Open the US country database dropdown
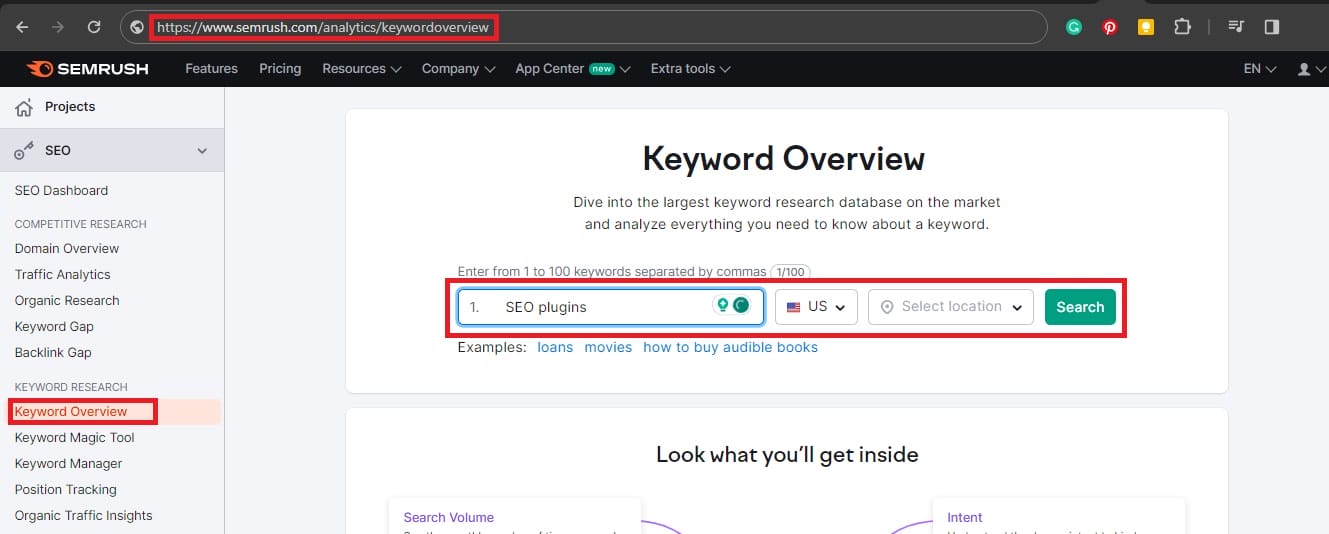Screen dimensions: 1329x534 816,307
